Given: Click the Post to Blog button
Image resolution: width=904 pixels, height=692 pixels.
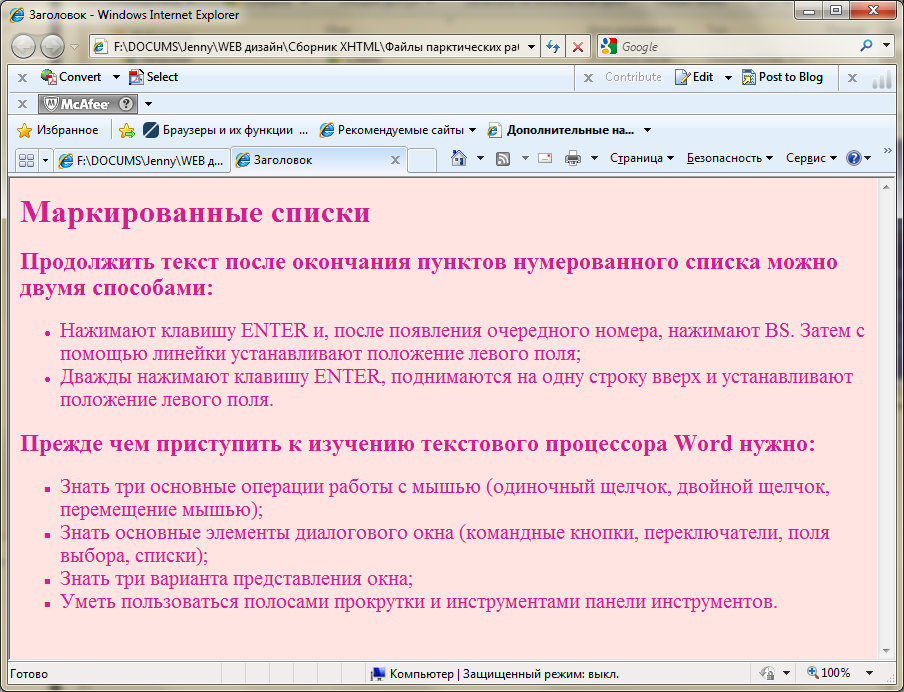Looking at the screenshot, I should (x=782, y=77).
